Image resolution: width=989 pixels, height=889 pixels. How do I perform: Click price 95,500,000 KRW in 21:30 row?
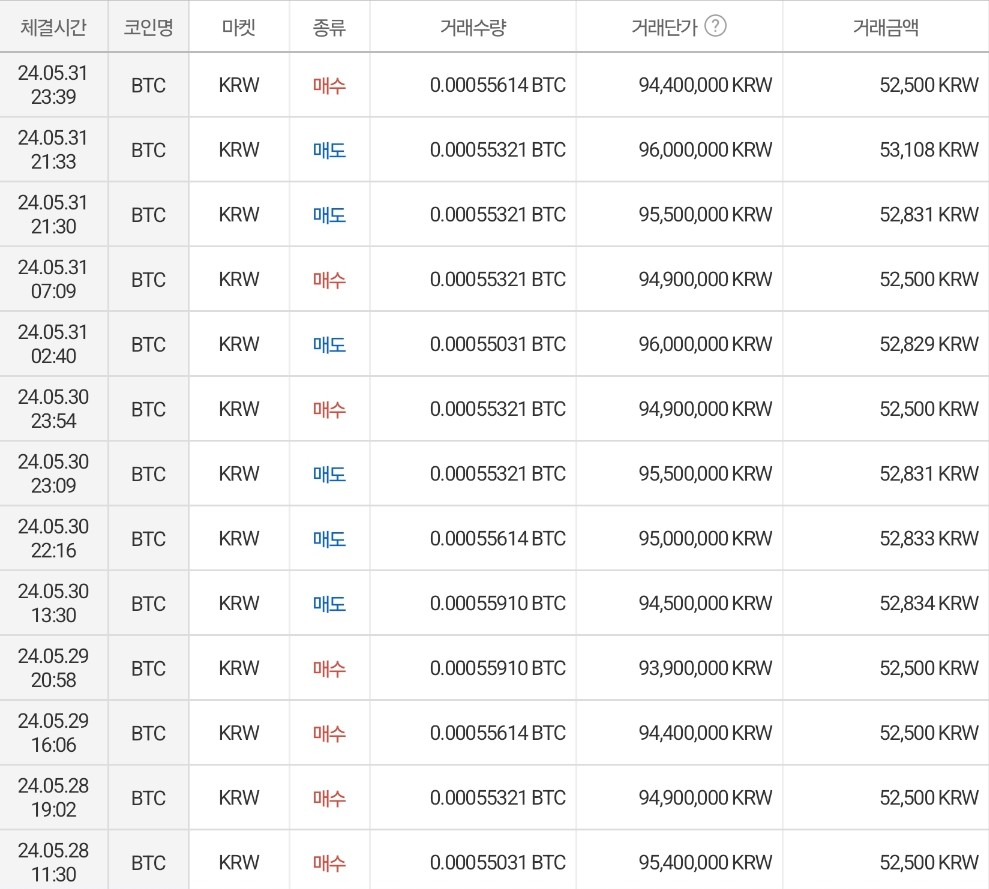click(x=705, y=215)
